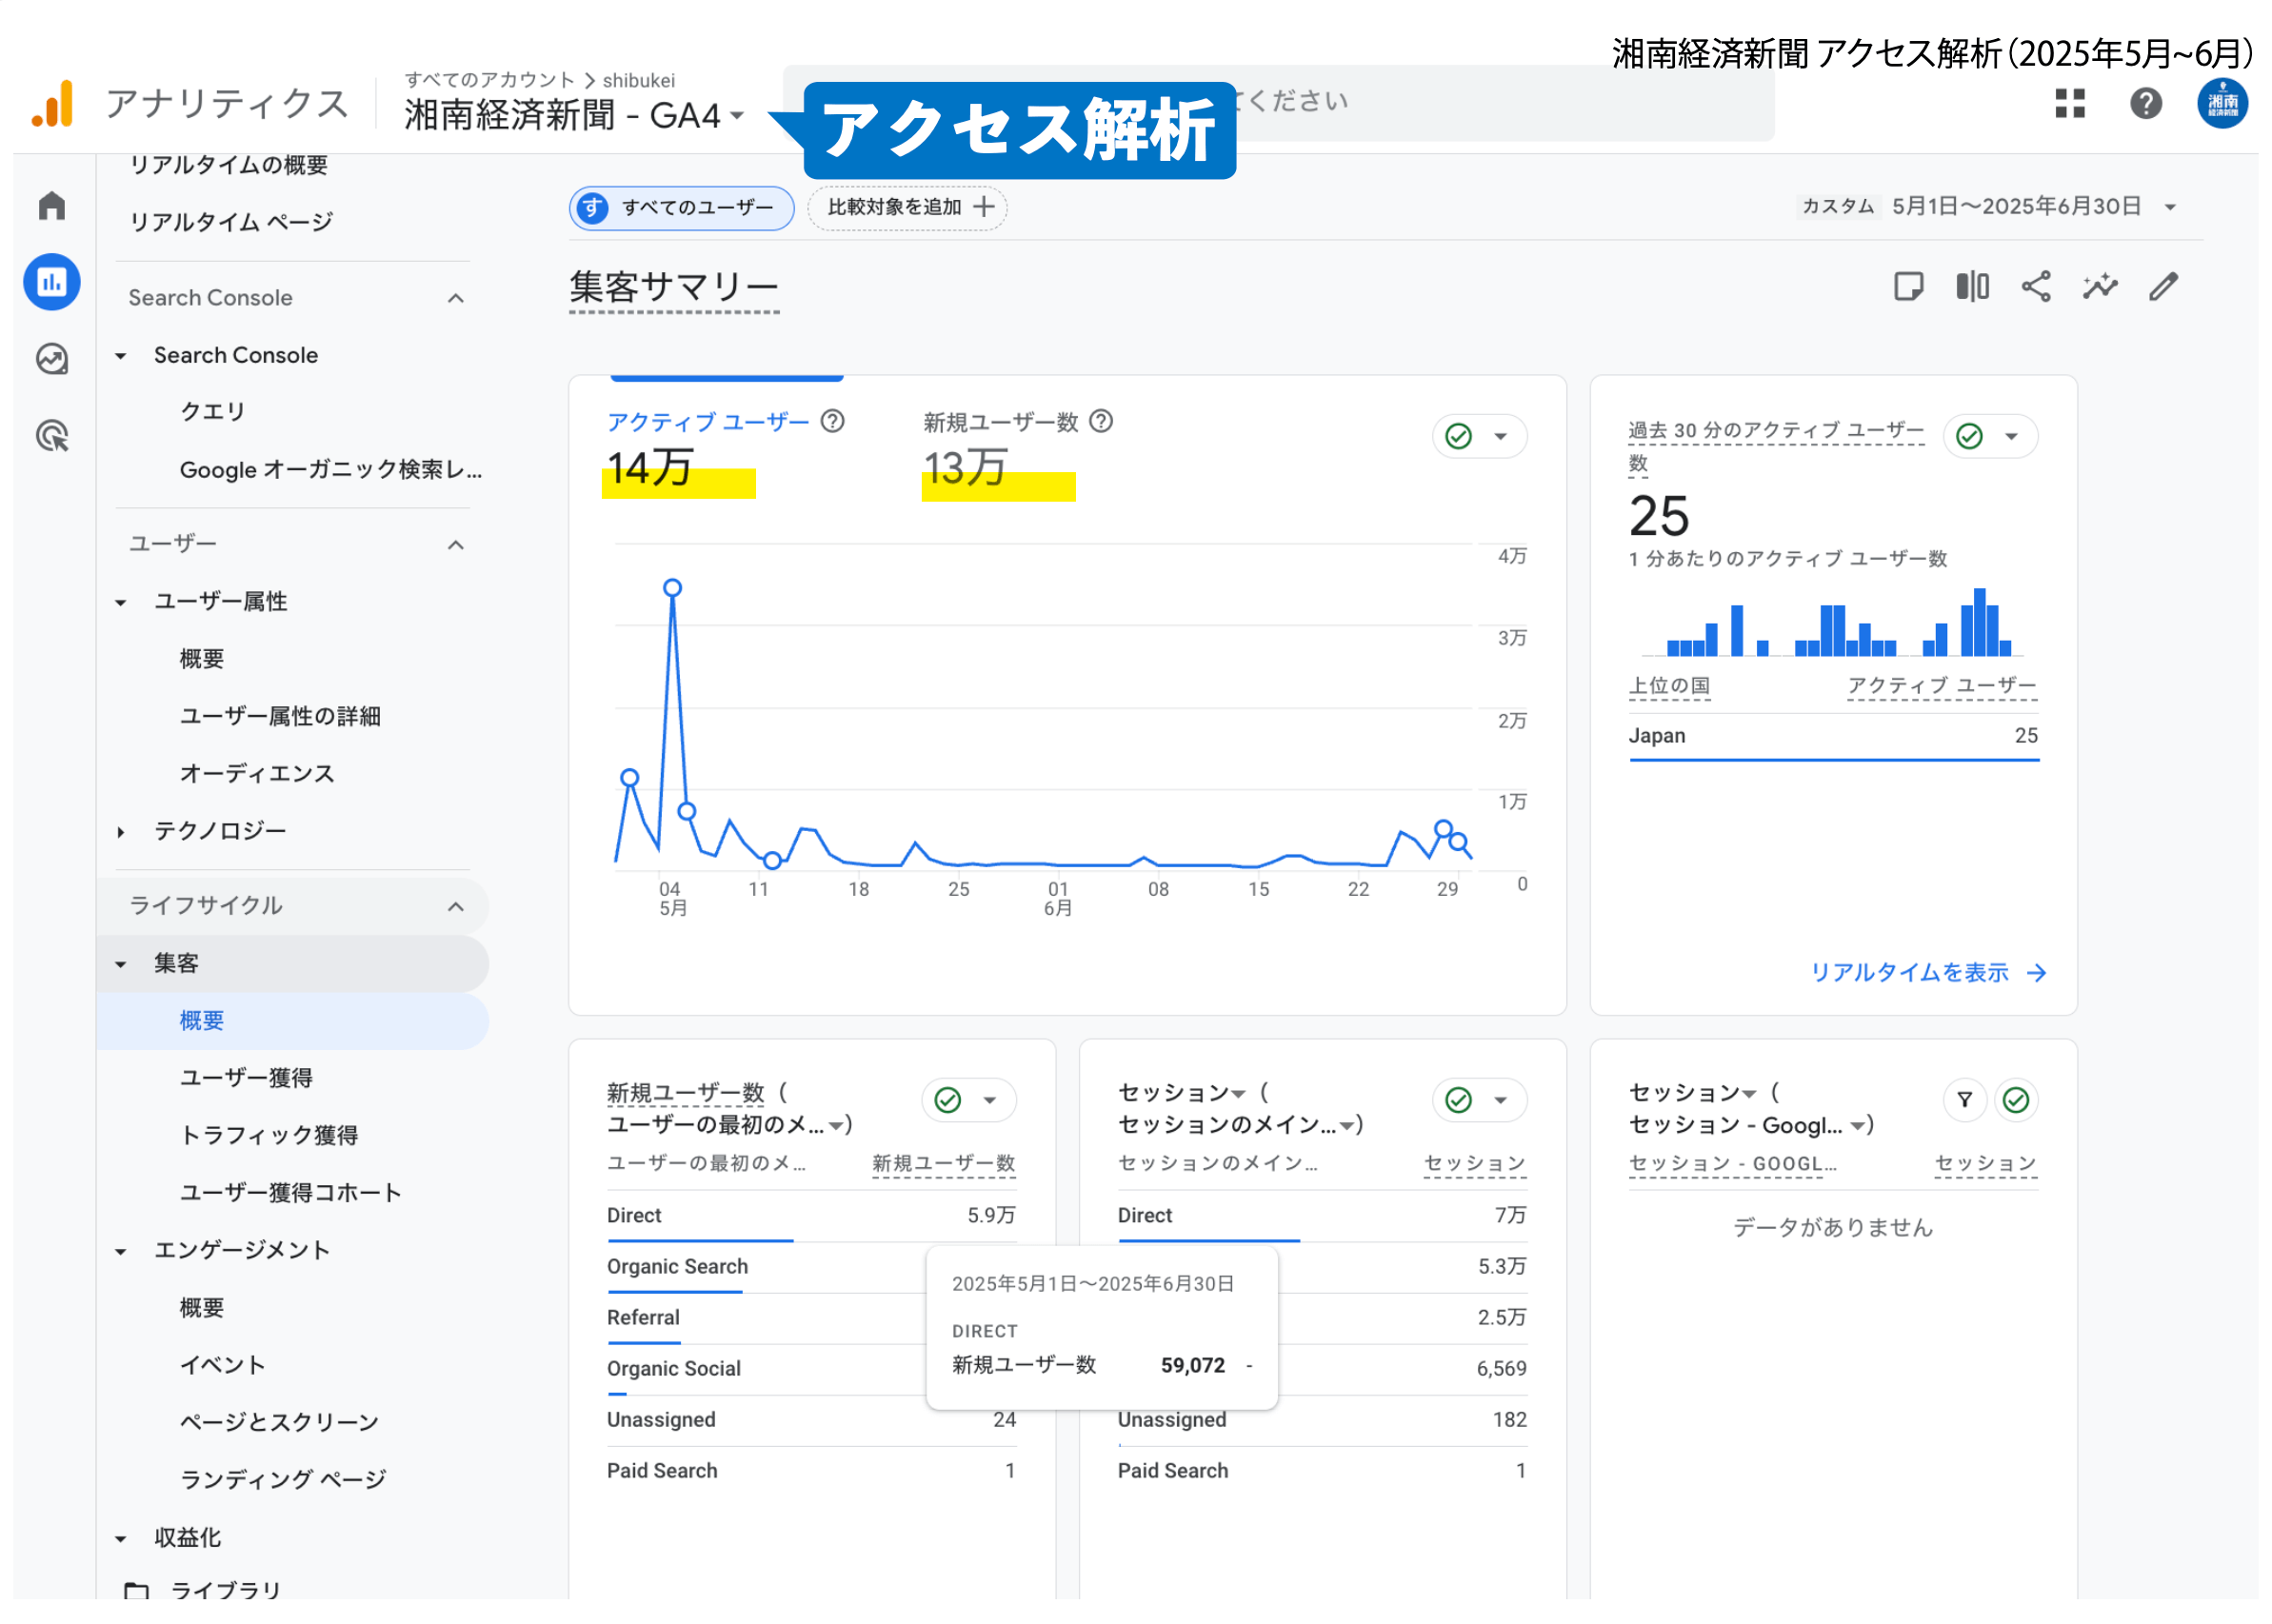Open the Home icon in left rail

52,207
